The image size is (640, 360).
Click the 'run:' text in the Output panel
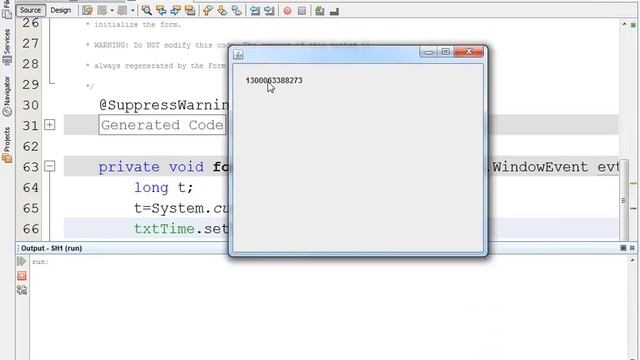pos(40,262)
